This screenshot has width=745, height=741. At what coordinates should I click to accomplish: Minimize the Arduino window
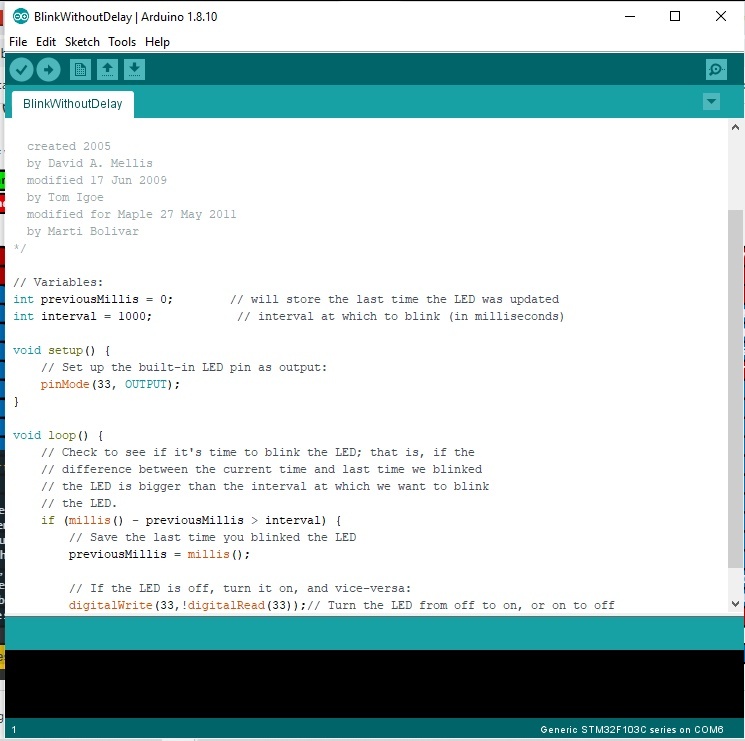630,16
